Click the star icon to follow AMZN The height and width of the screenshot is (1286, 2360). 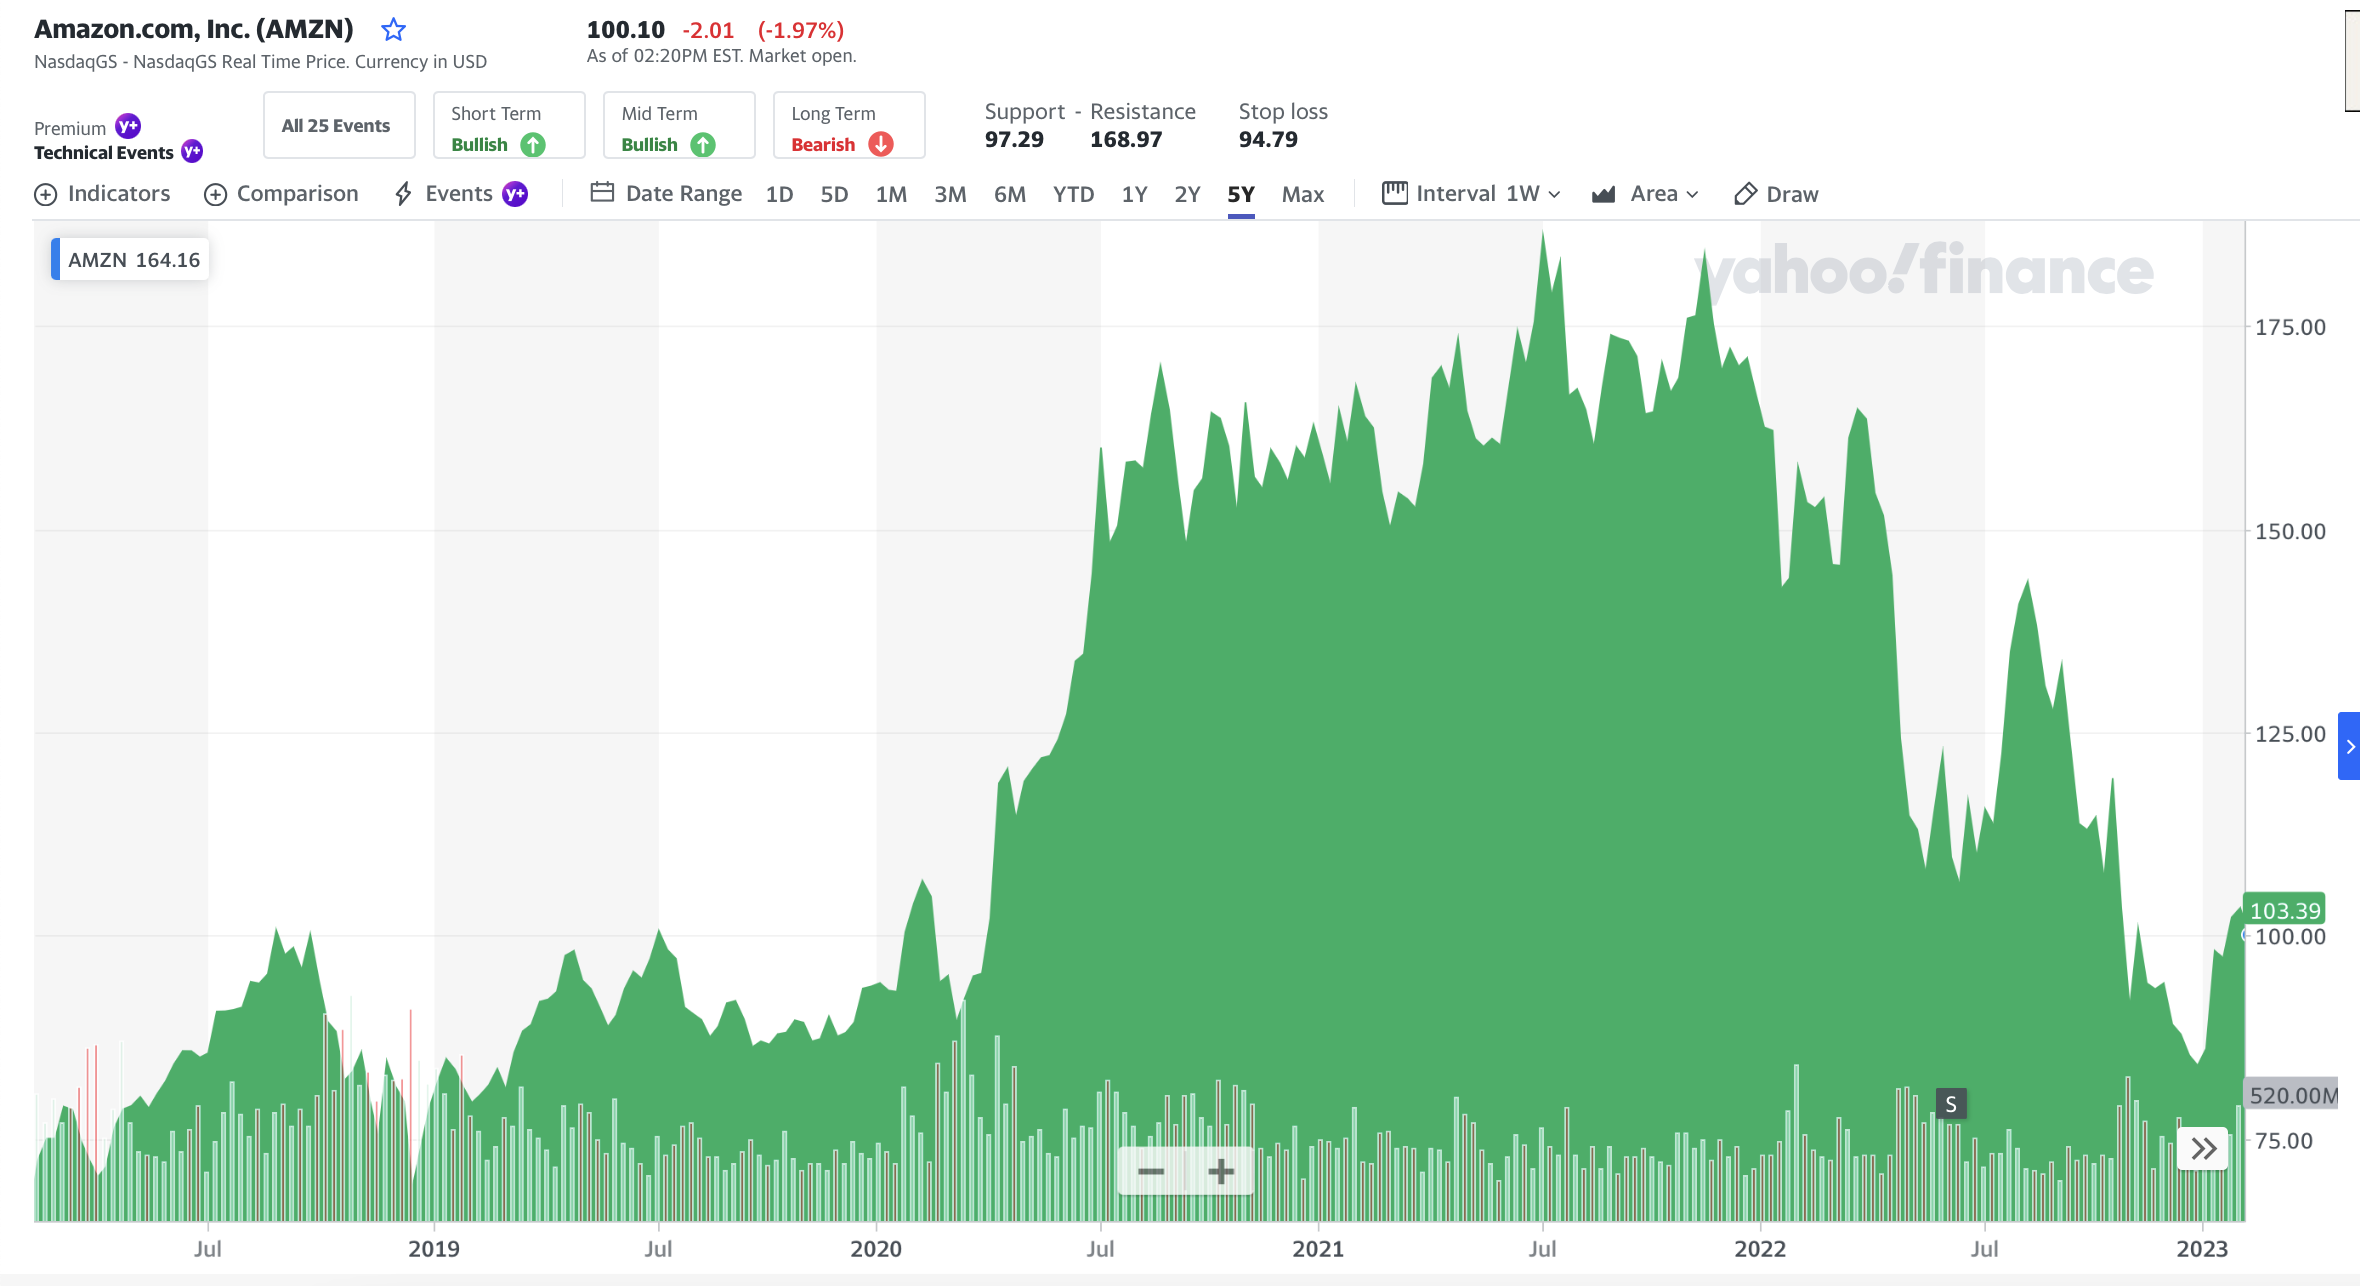(x=393, y=30)
